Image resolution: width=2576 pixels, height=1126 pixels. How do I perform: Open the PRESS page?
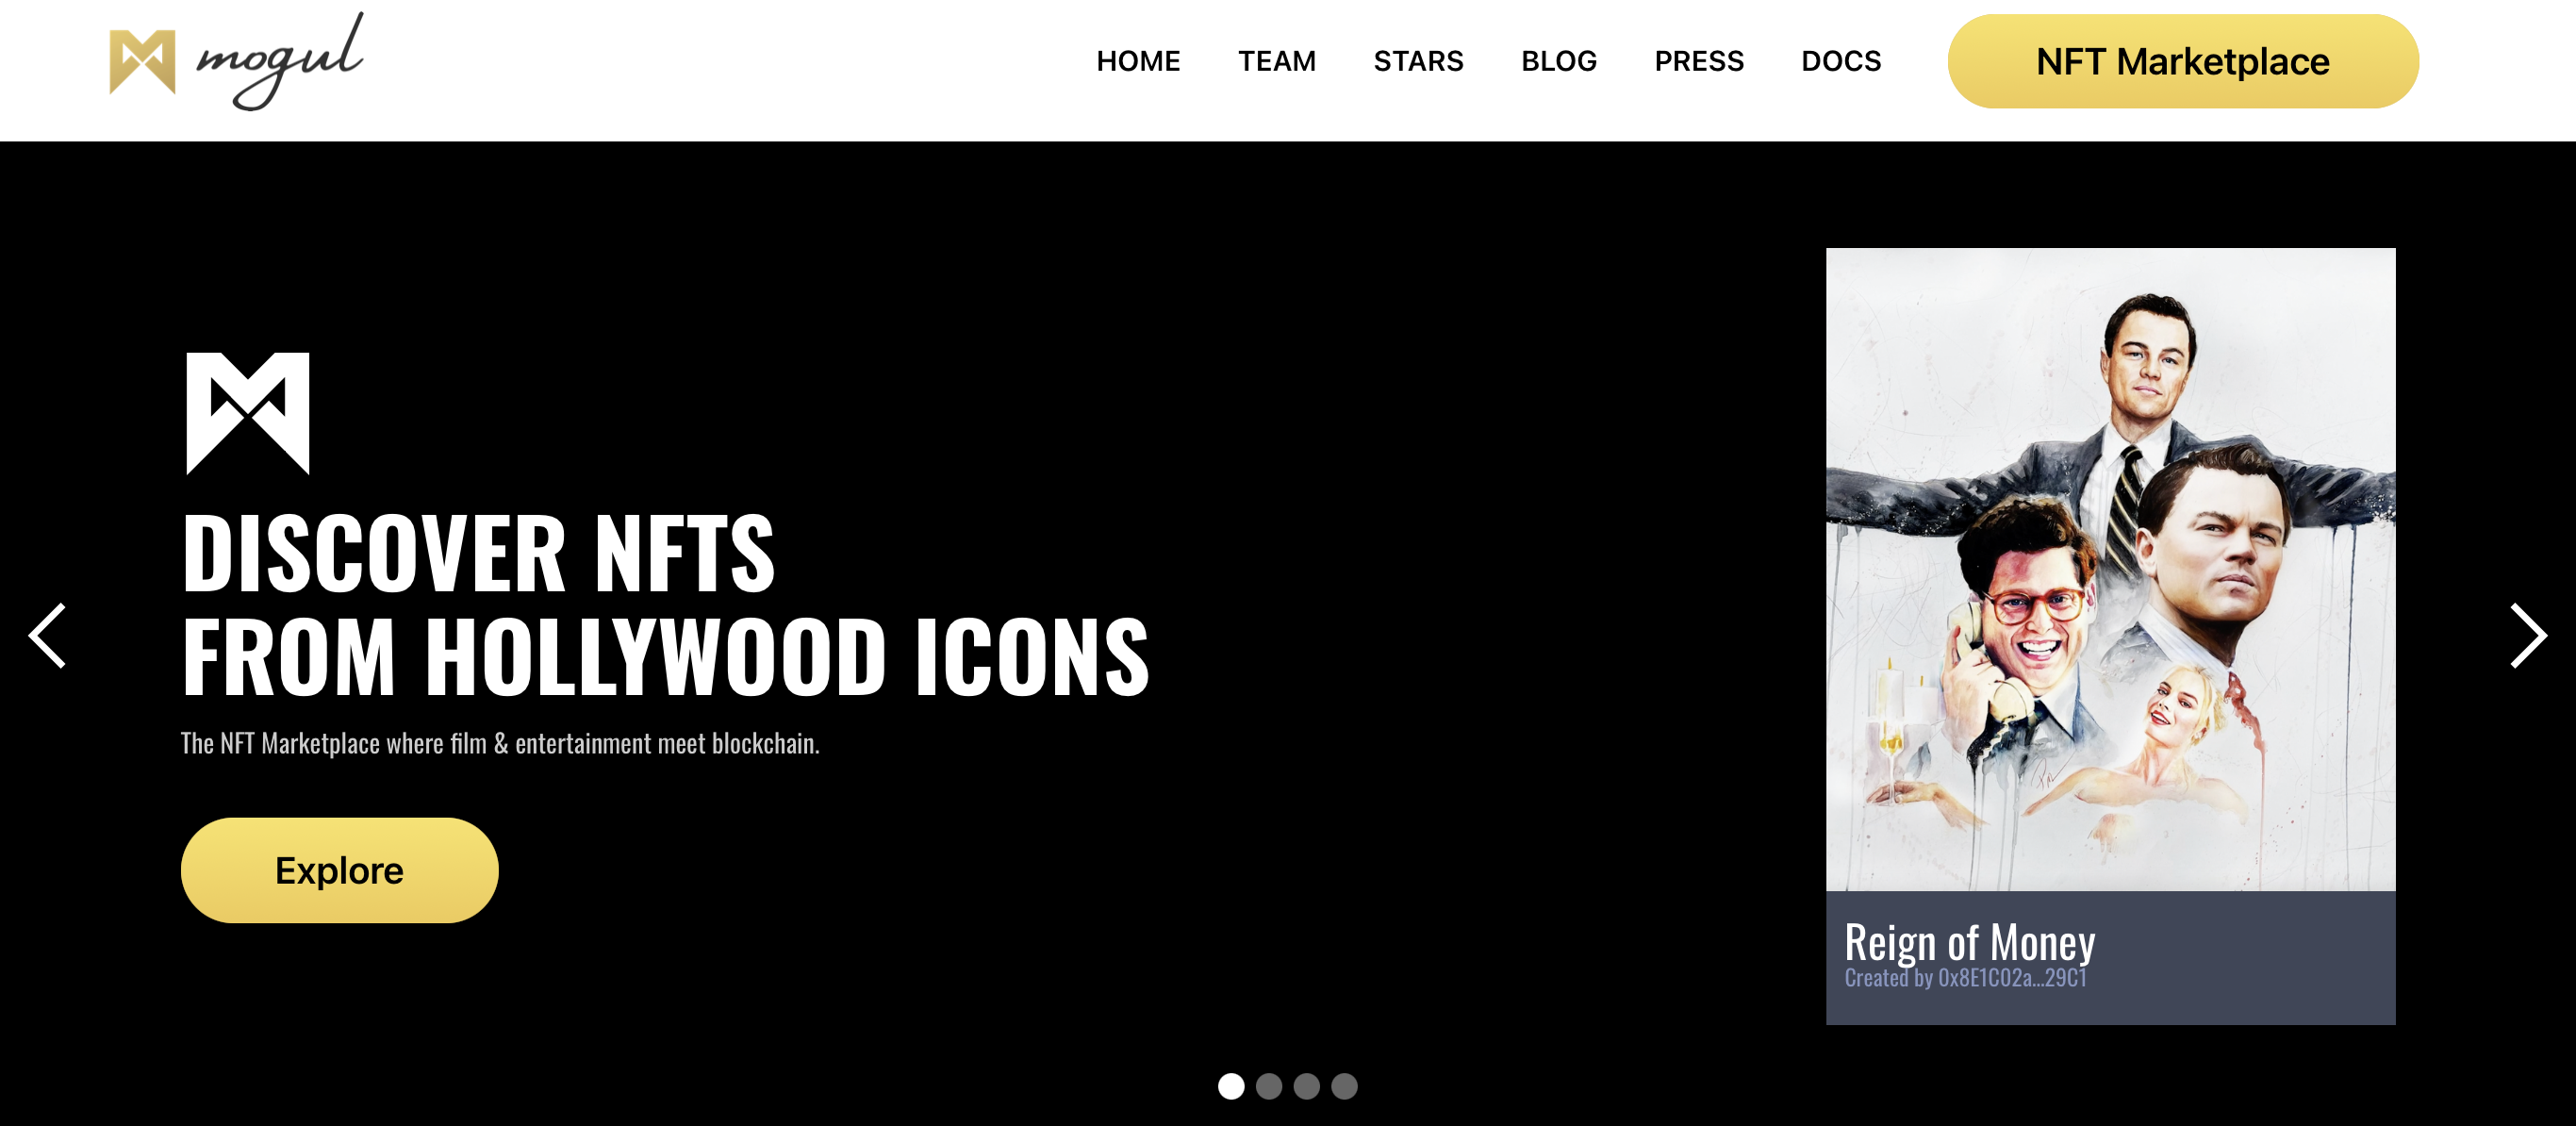tap(1699, 61)
